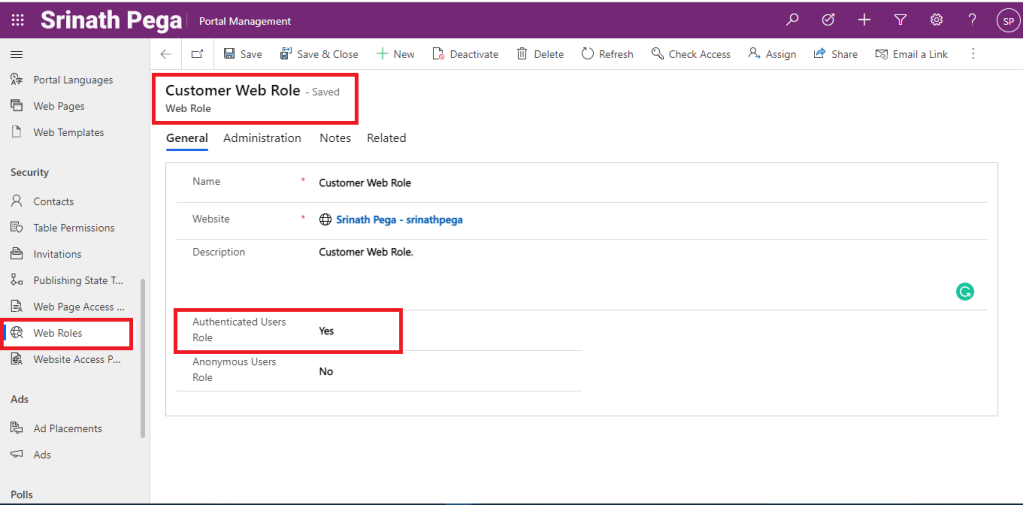The height and width of the screenshot is (505, 1023).
Task: Expand the more commands overflow menu
Action: pos(973,54)
